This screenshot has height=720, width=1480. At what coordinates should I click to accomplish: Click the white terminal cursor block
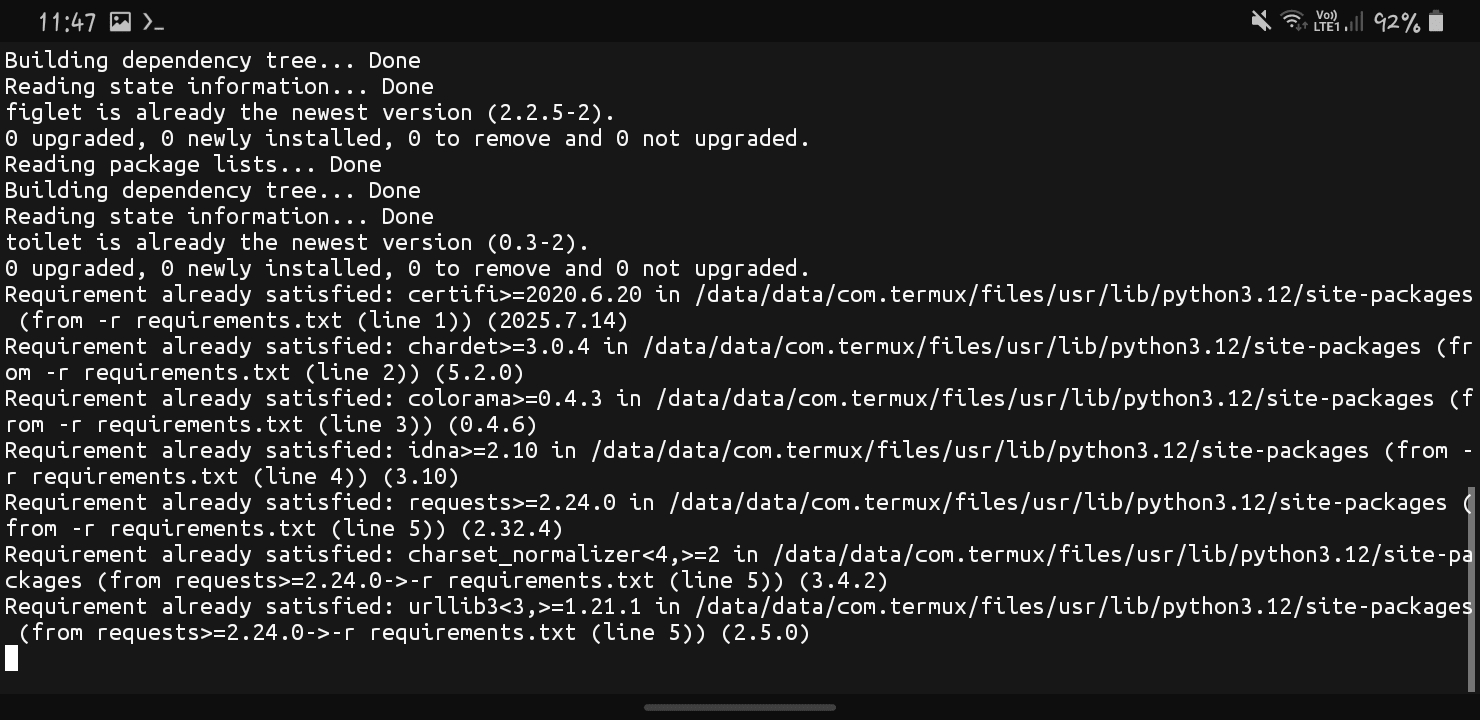12,658
